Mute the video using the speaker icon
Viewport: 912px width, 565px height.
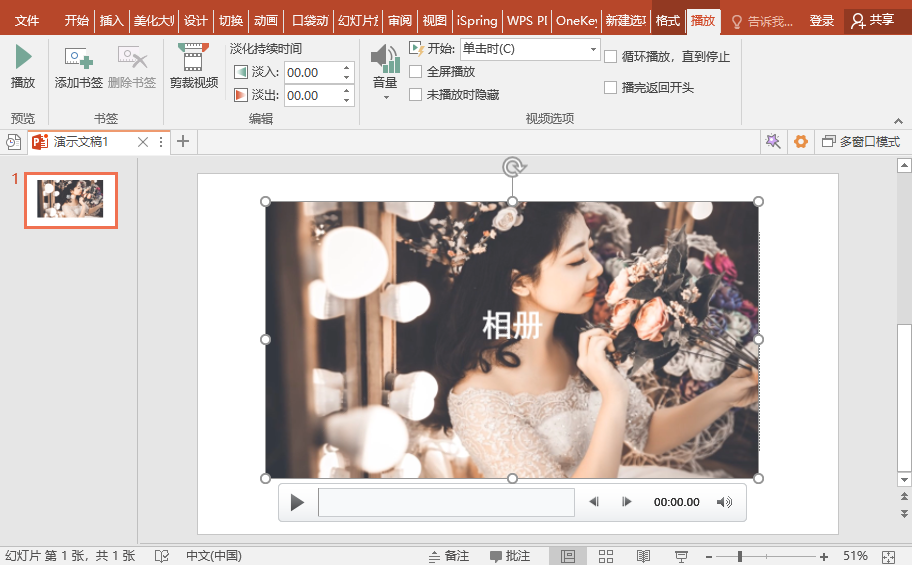click(x=724, y=502)
